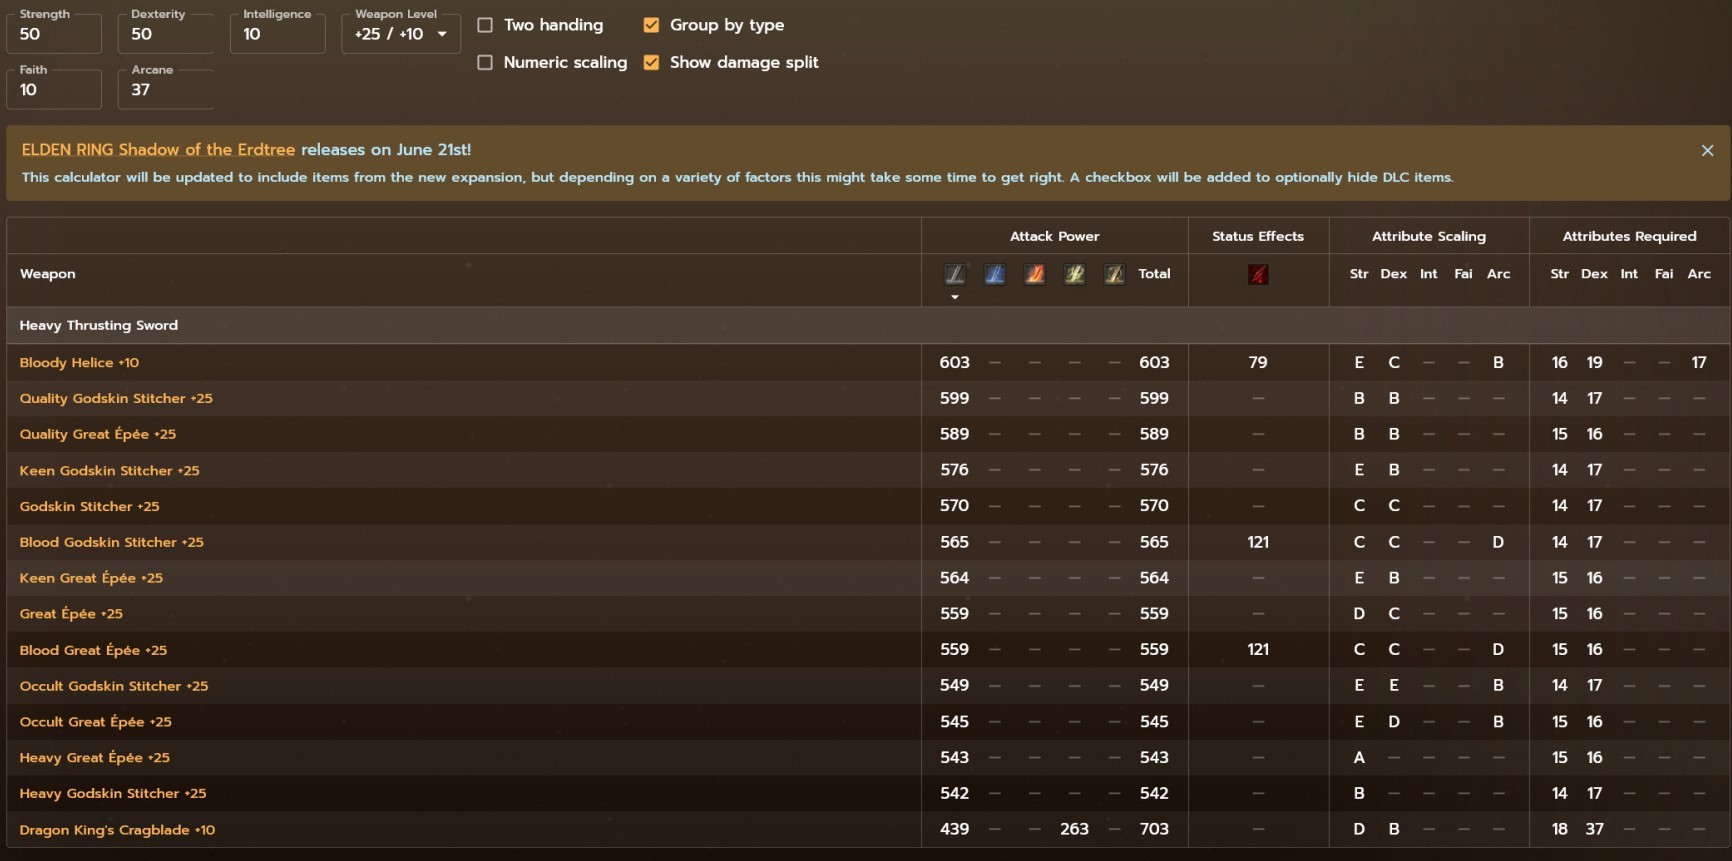Edit the Dexterity input field
The image size is (1732, 861).
click(166, 34)
